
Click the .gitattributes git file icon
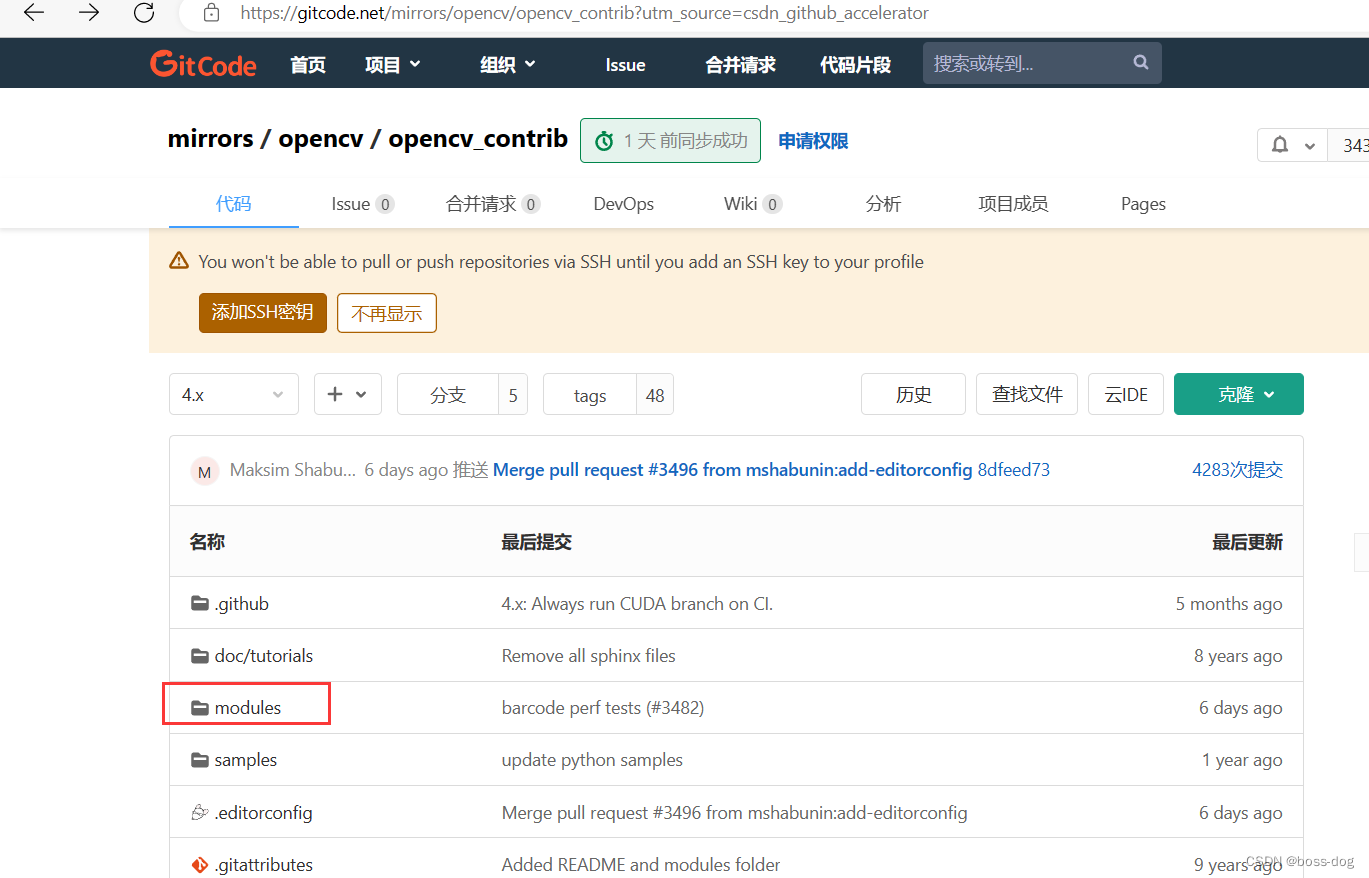199,865
